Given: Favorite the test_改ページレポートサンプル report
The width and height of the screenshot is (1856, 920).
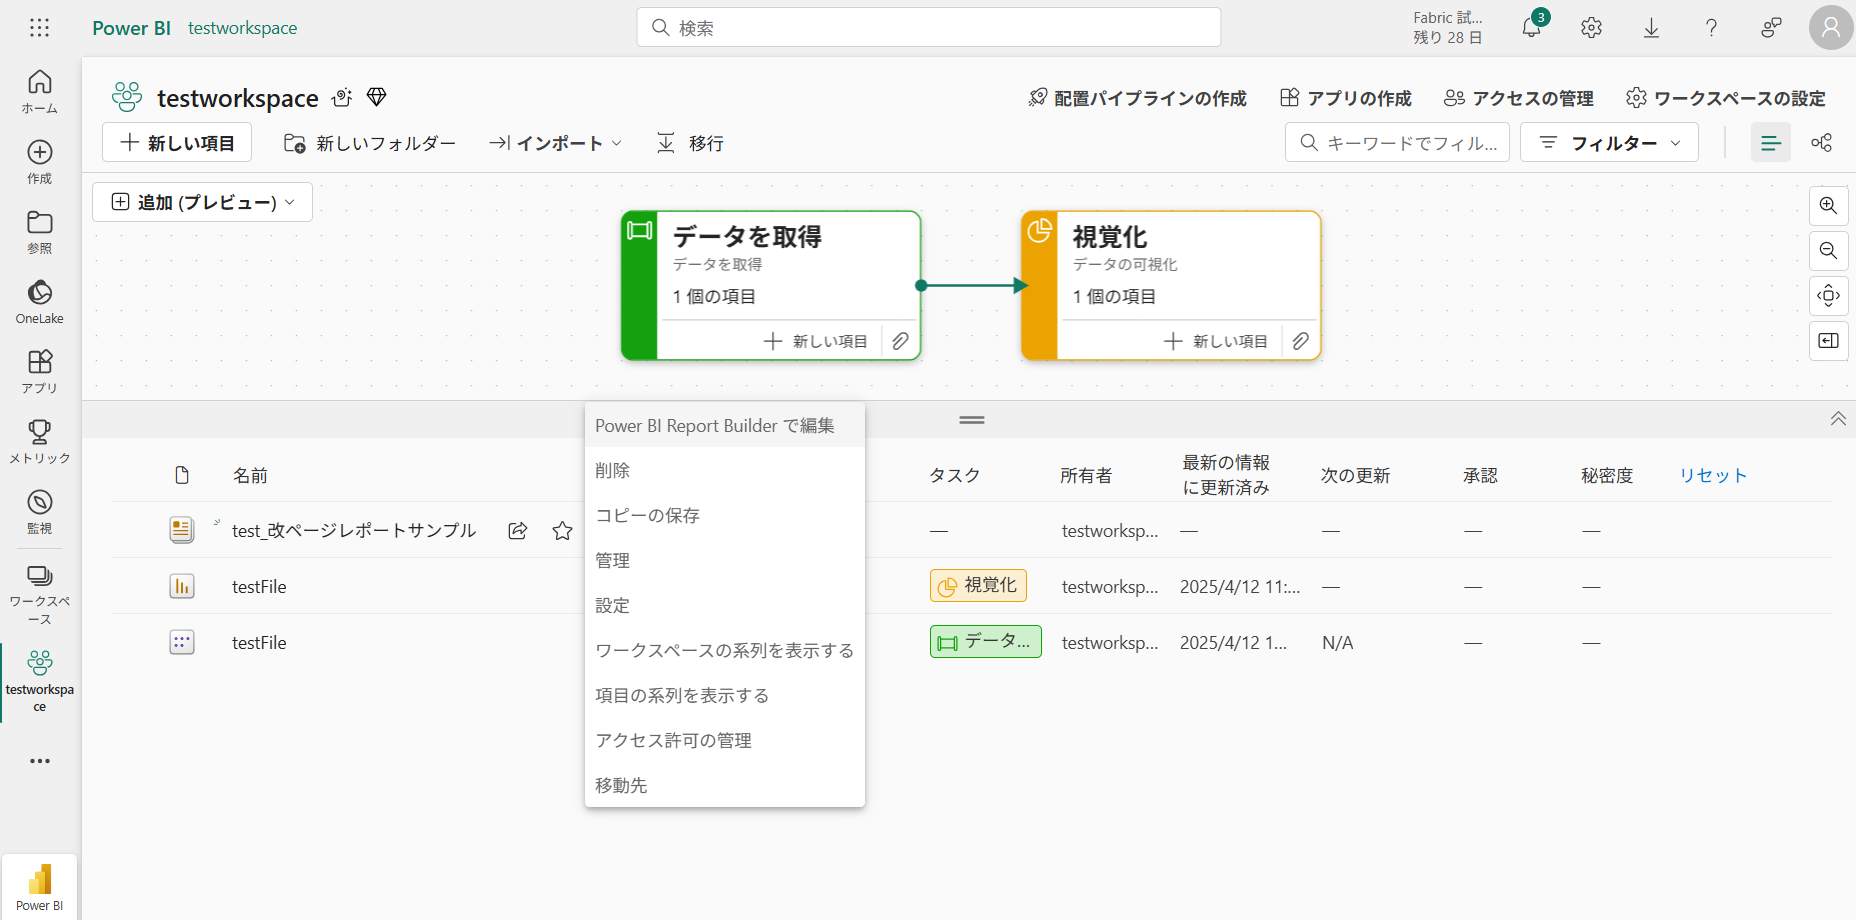Looking at the screenshot, I should [563, 531].
